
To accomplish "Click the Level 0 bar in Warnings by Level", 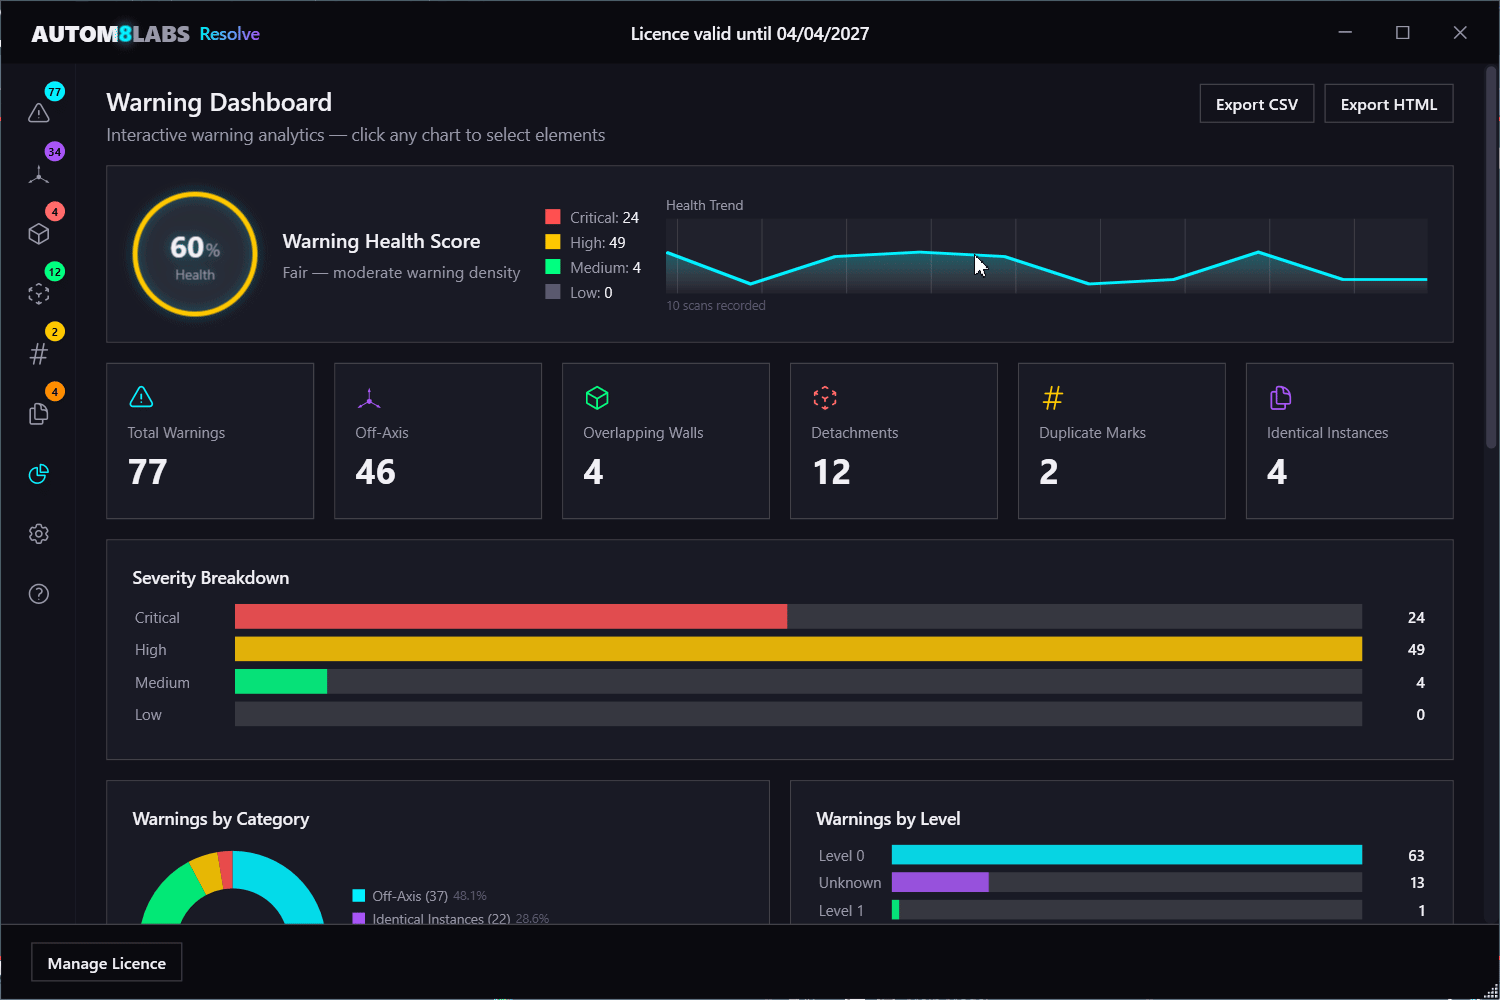I will tap(1126, 855).
